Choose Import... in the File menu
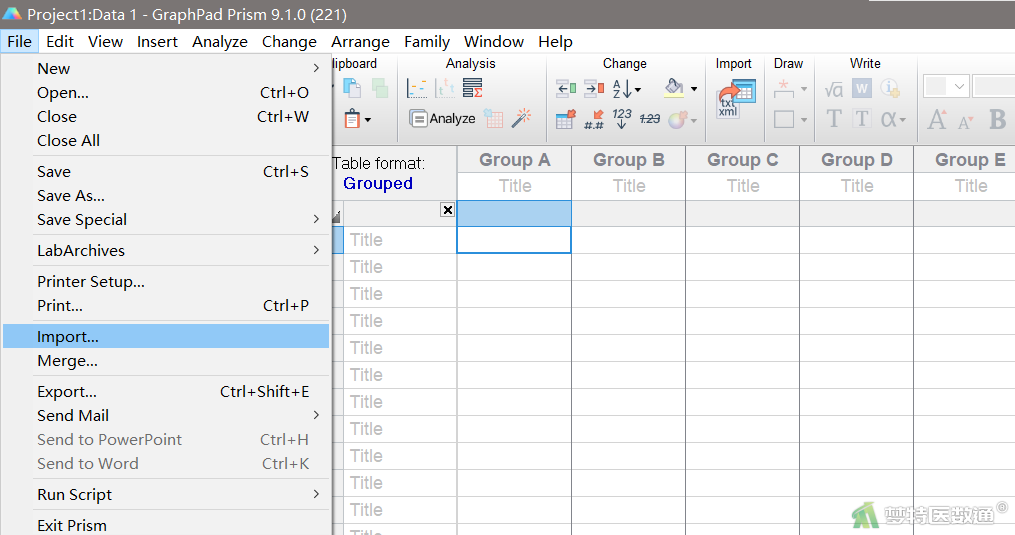1015x535 pixels. click(166, 337)
